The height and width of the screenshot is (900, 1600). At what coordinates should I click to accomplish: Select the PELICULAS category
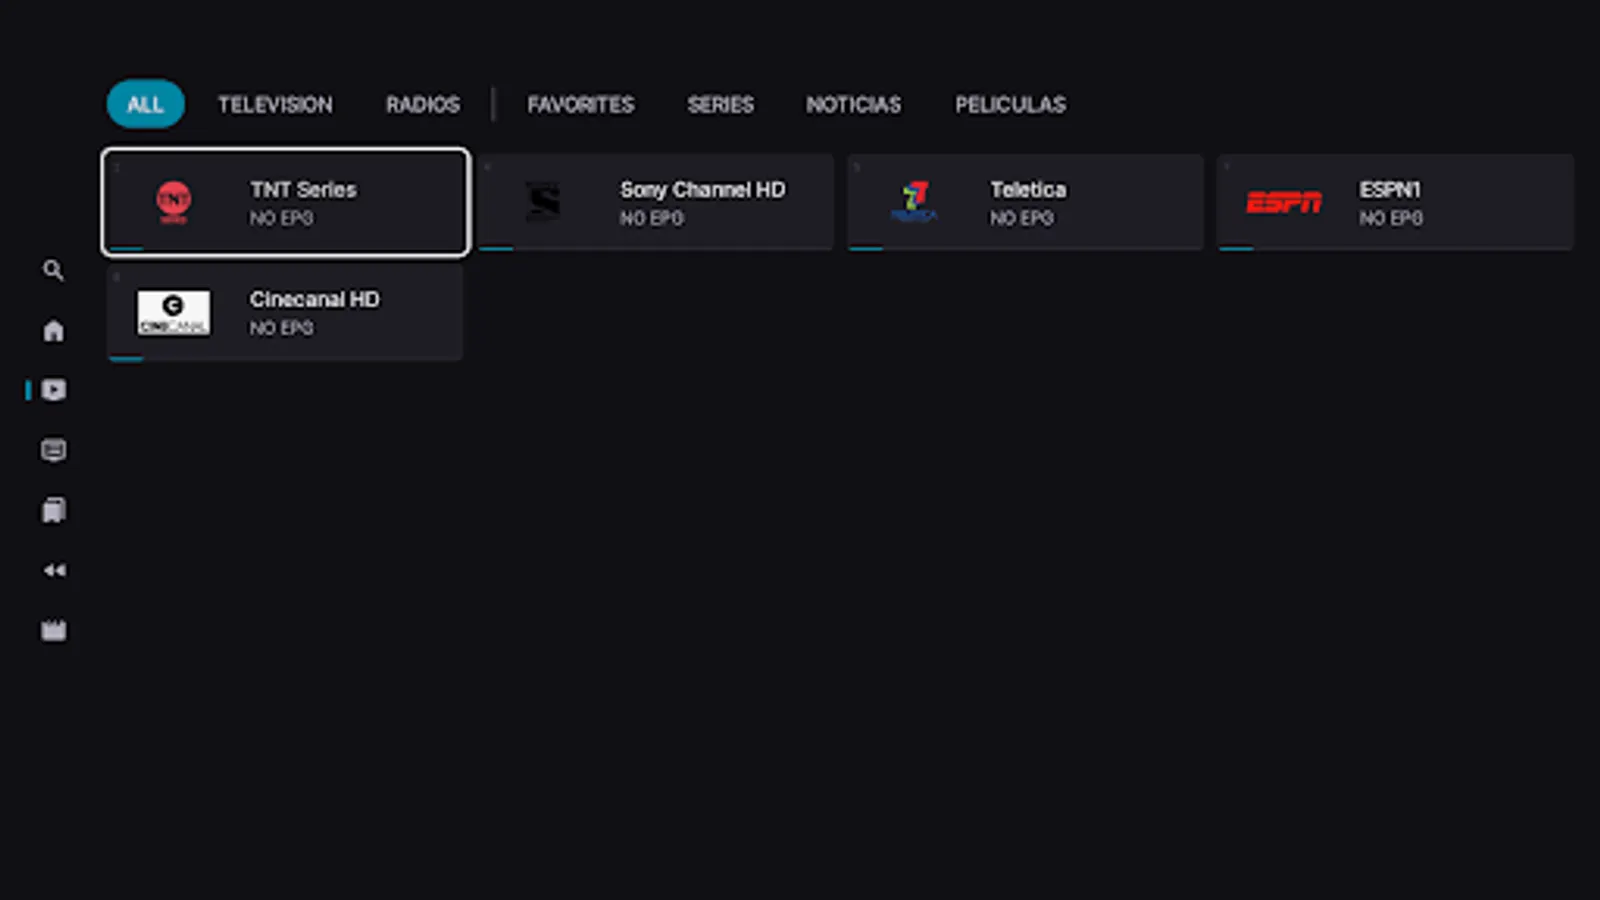[x=1009, y=104]
